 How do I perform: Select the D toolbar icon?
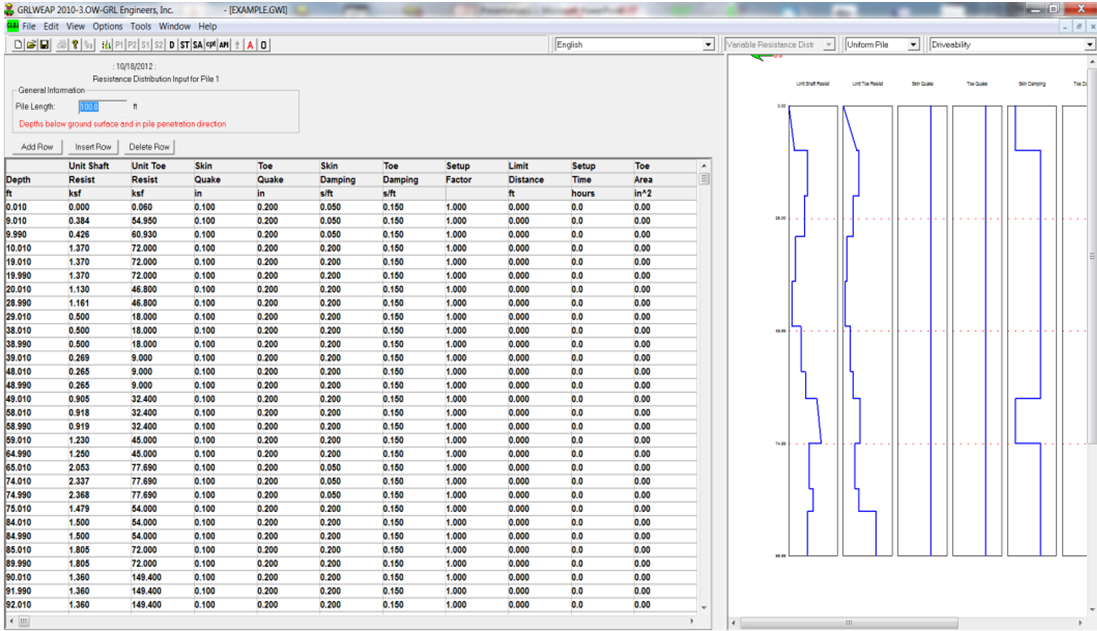tap(172, 45)
